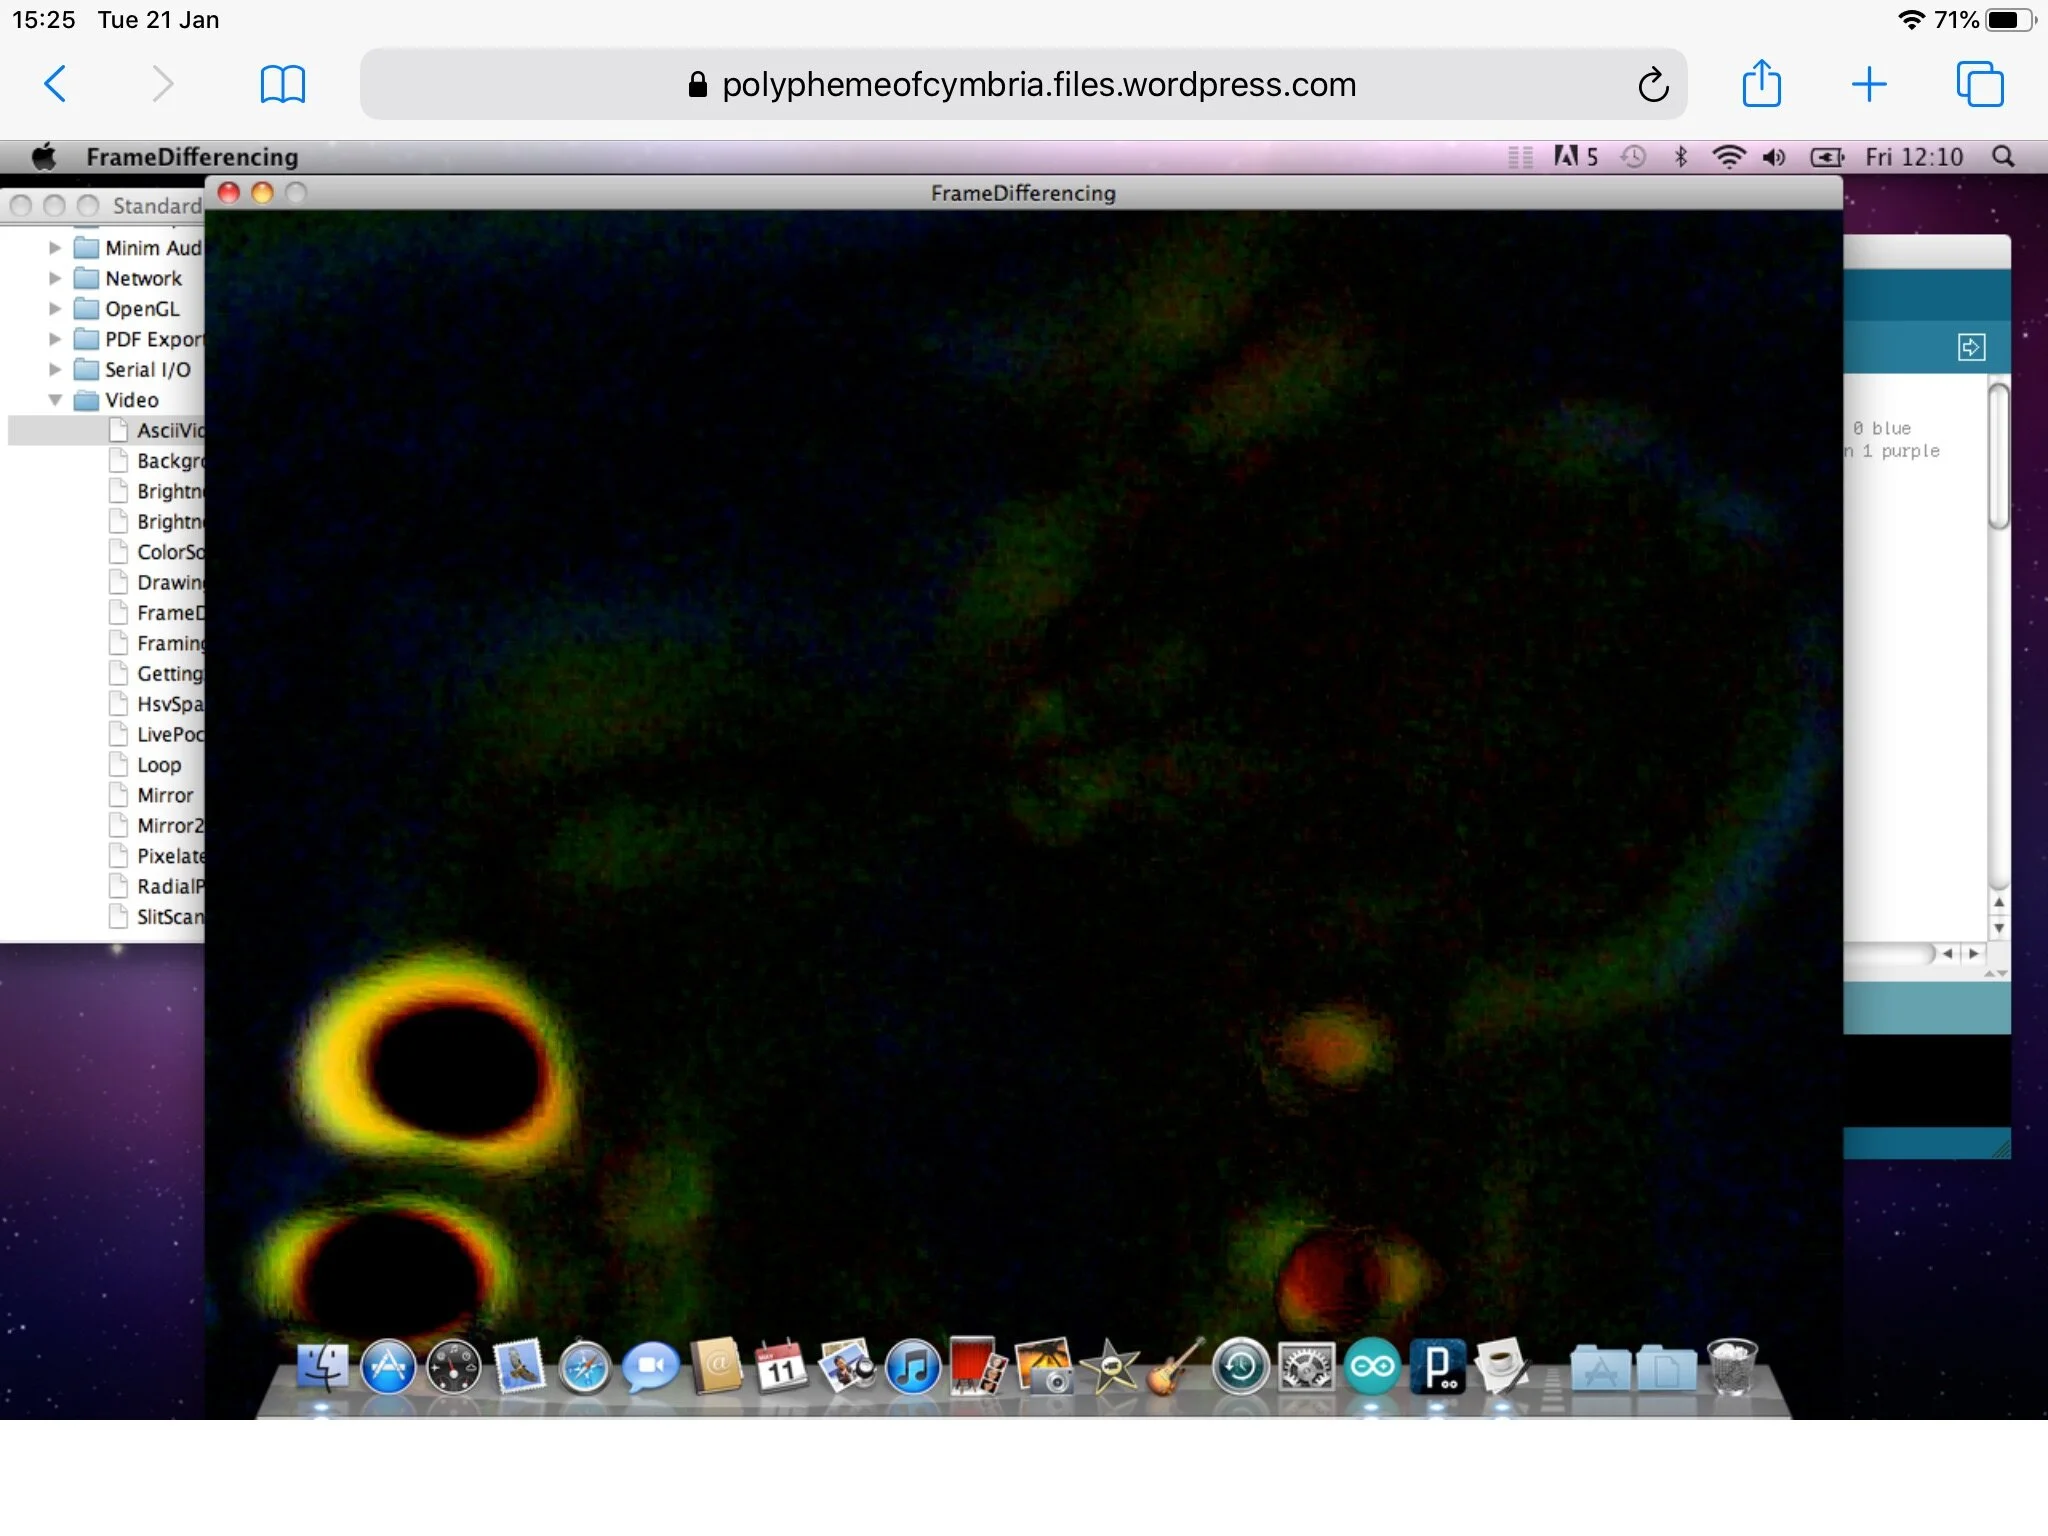The width and height of the screenshot is (2048, 1536).
Task: Click the console vertical scrollbar thumb
Action: coord(1998,456)
